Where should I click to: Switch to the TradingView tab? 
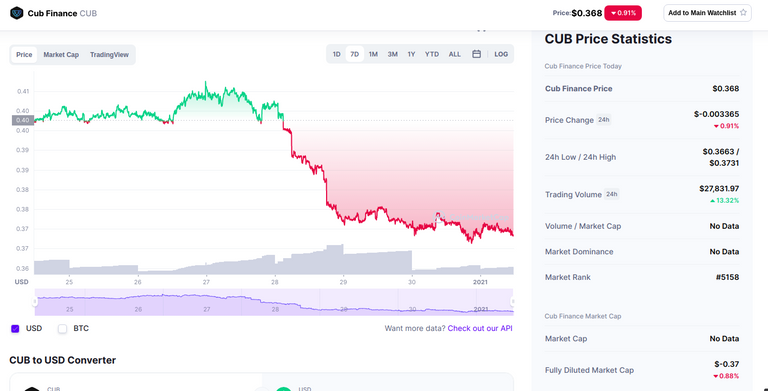[x=109, y=55]
